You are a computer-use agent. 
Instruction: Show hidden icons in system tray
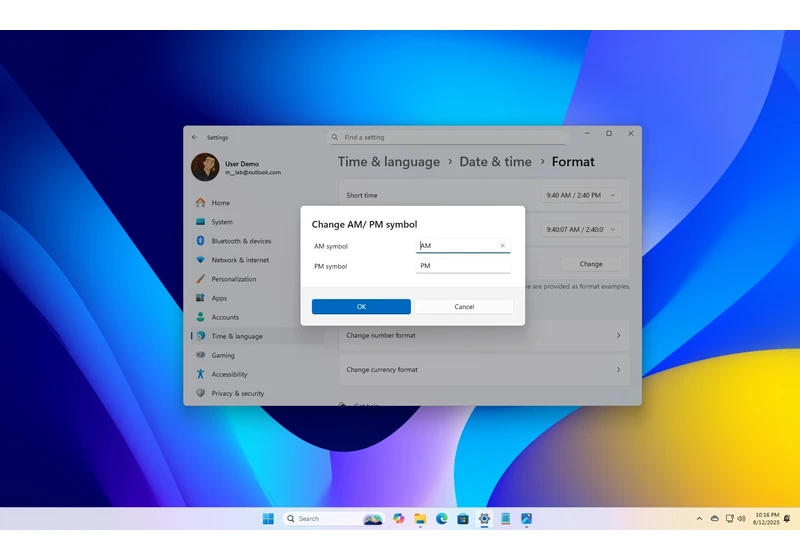(x=699, y=519)
